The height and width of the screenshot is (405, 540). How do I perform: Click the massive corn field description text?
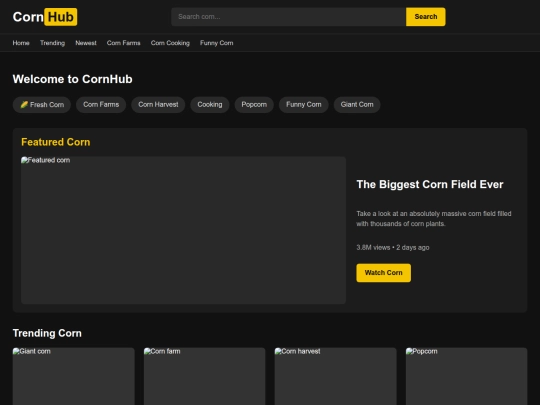coord(434,219)
